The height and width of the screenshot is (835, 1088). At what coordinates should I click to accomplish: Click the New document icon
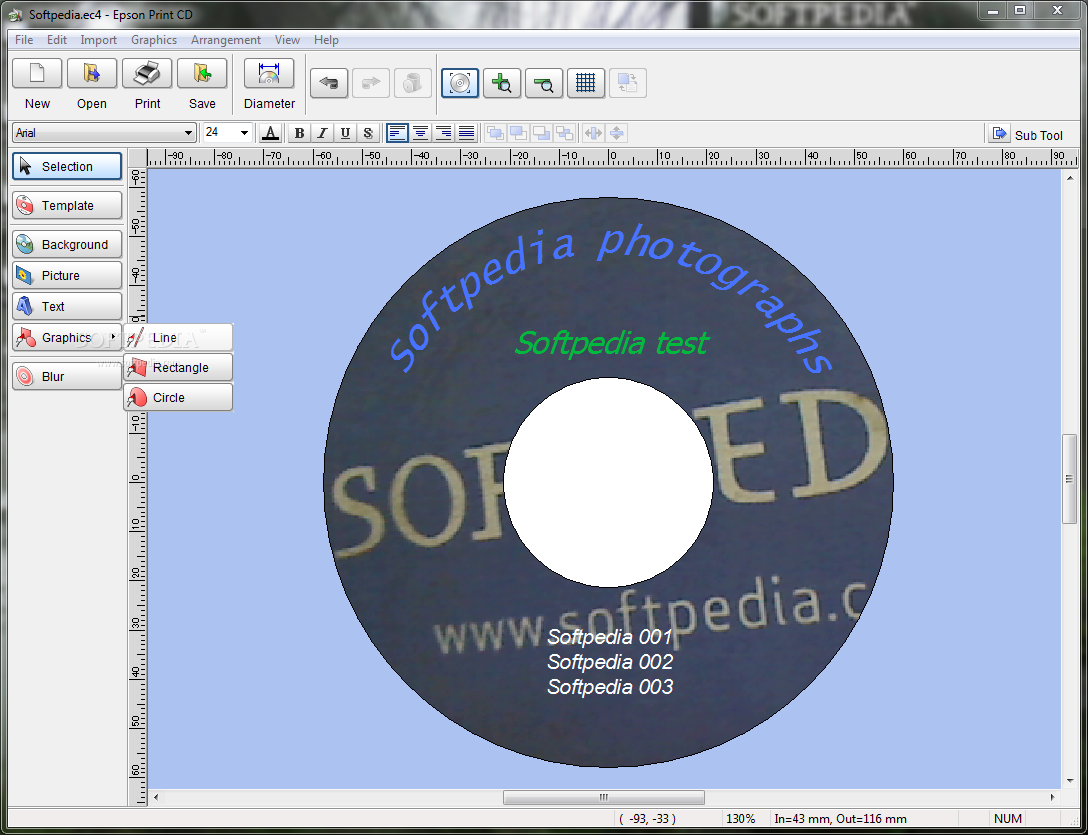tap(37, 74)
